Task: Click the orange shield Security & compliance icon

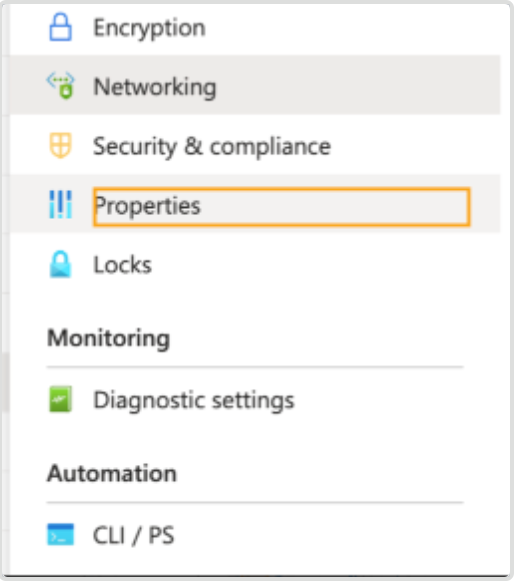Action: pos(60,146)
